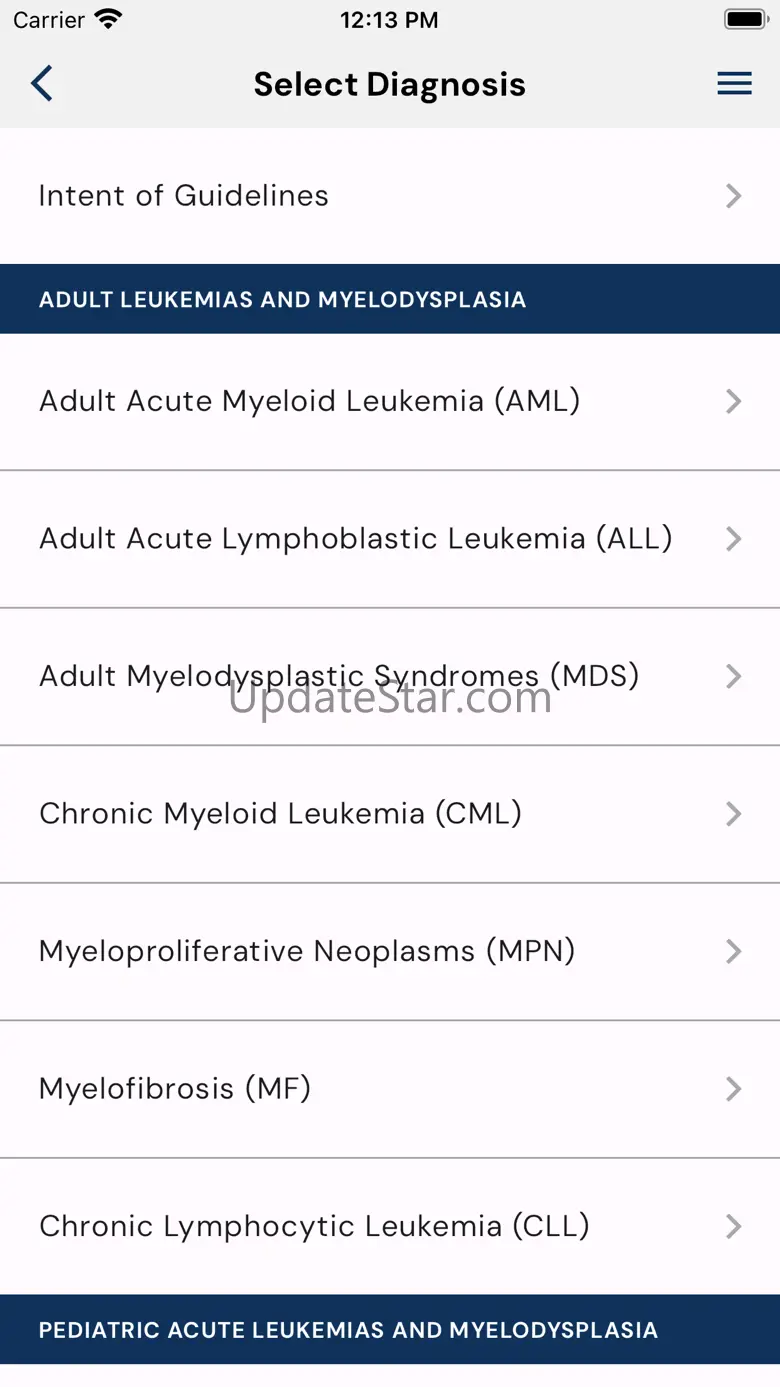This screenshot has height=1387, width=780.
Task: Select Adult Acute Lymphoblastic Leukemia (ALL)
Action: coord(355,539)
